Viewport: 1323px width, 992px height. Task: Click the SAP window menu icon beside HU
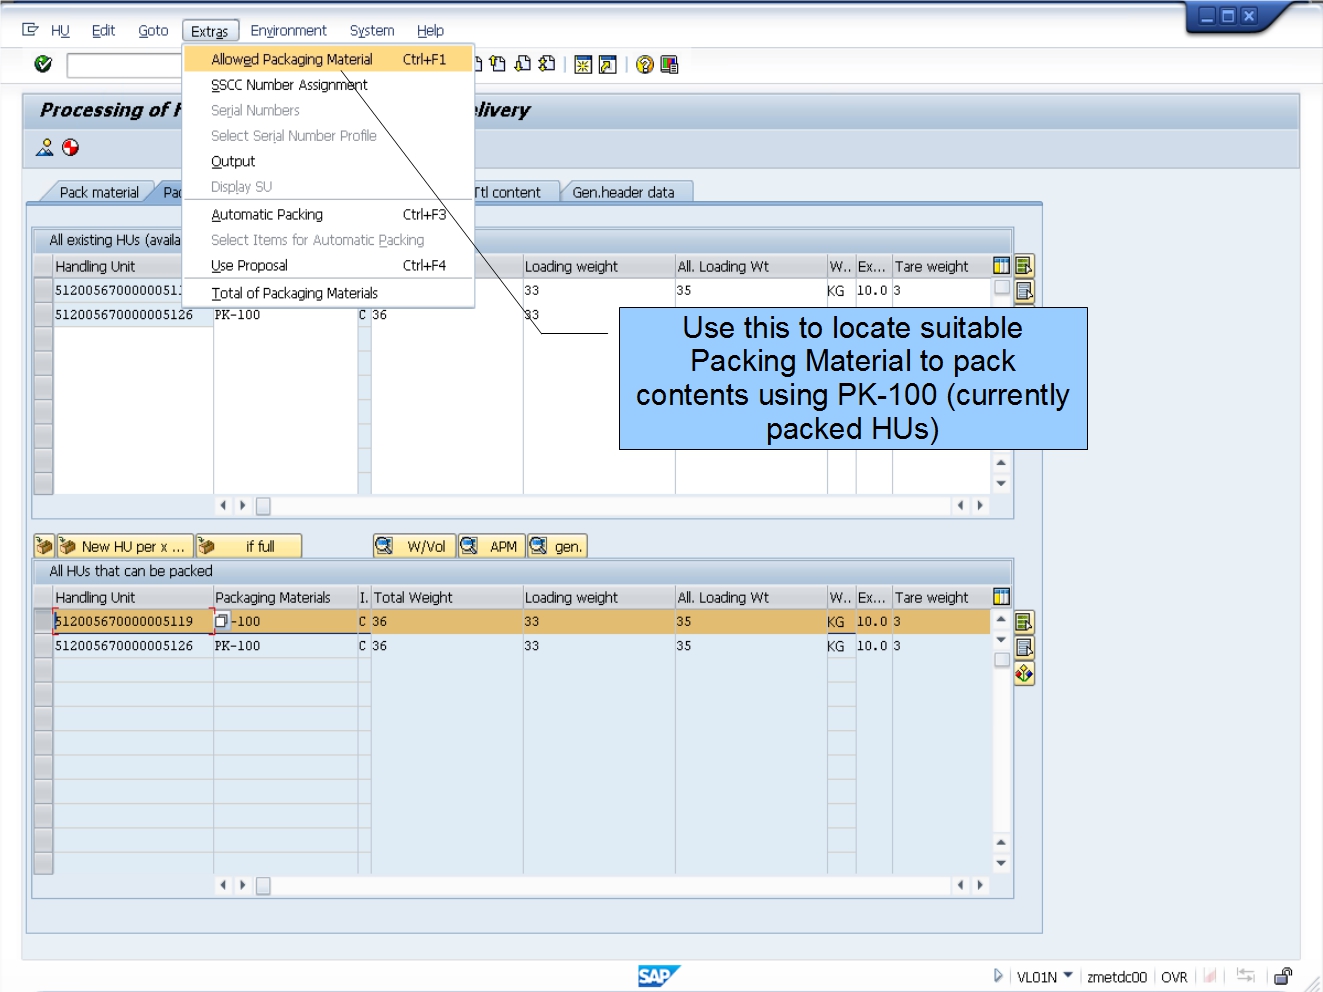coord(30,30)
